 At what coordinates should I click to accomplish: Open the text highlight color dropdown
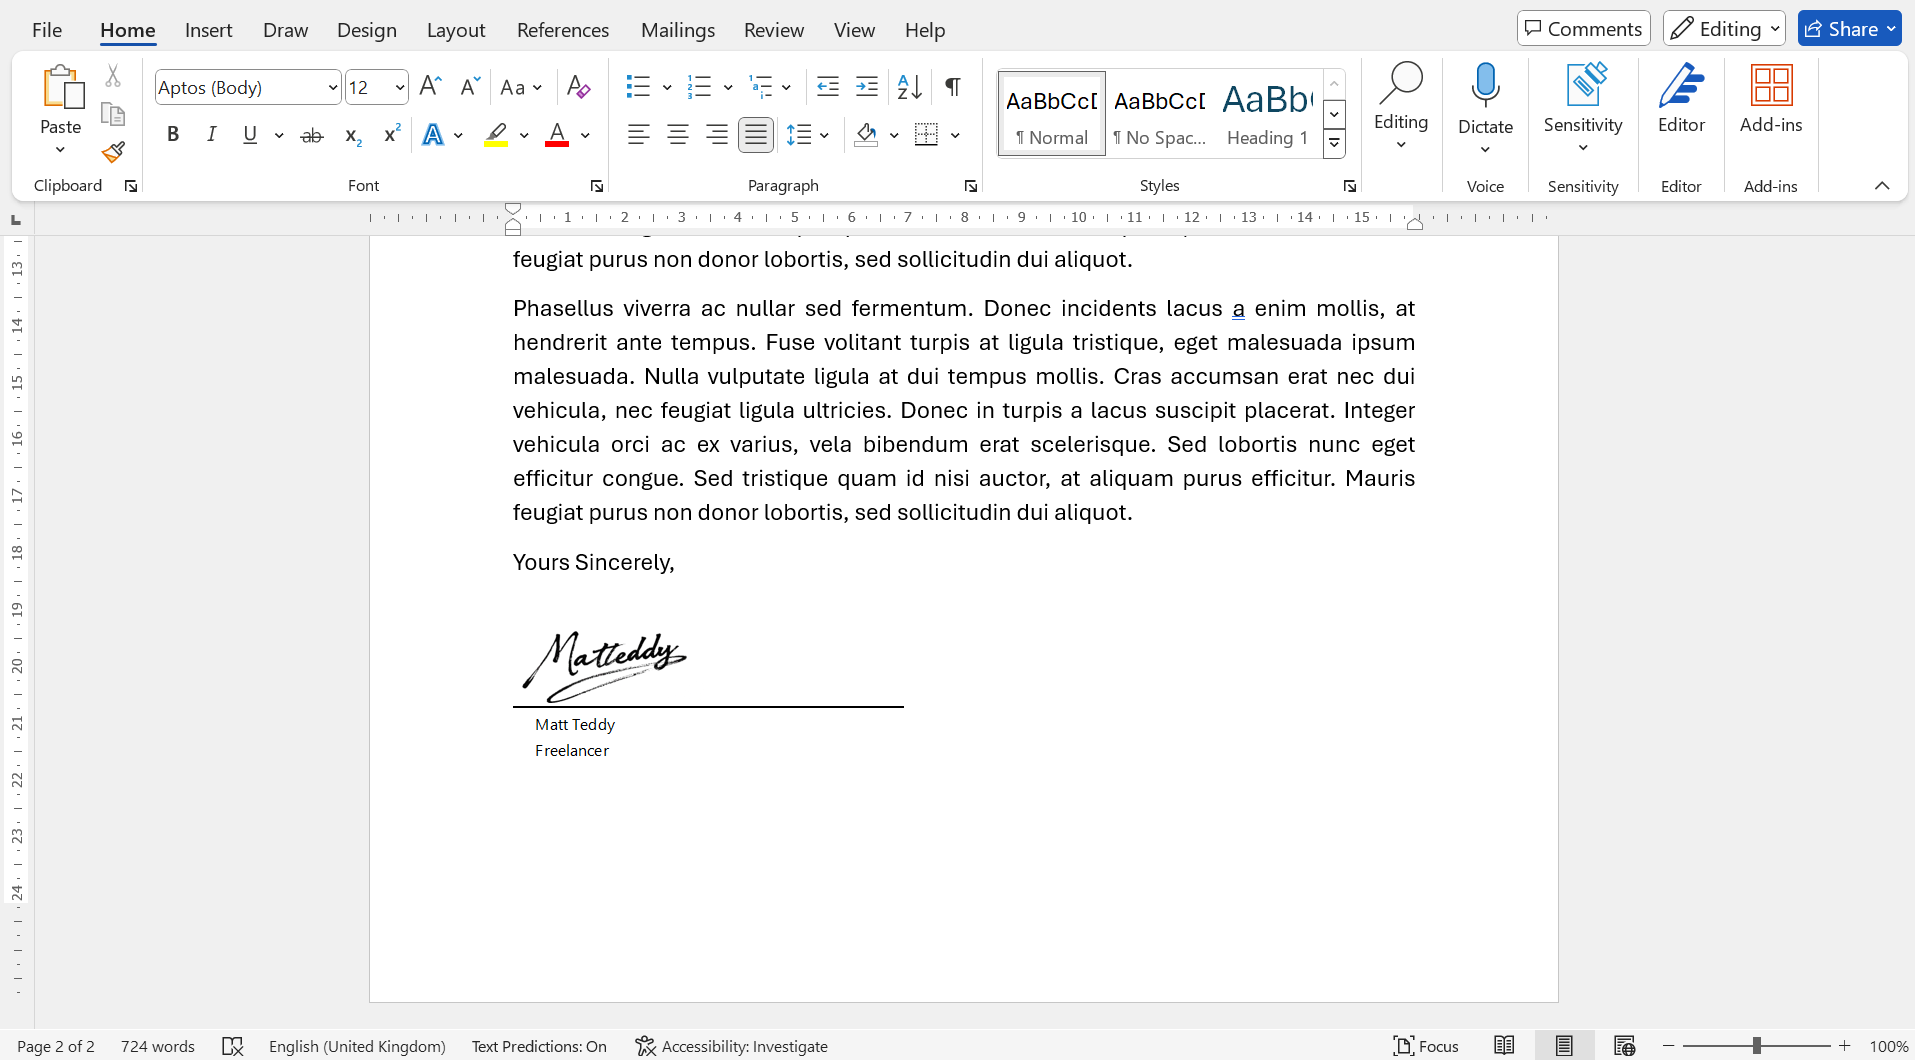tap(524, 135)
